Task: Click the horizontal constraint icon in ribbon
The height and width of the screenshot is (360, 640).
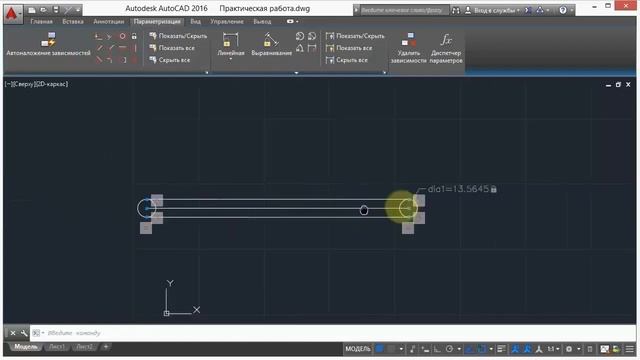Action: point(122,48)
